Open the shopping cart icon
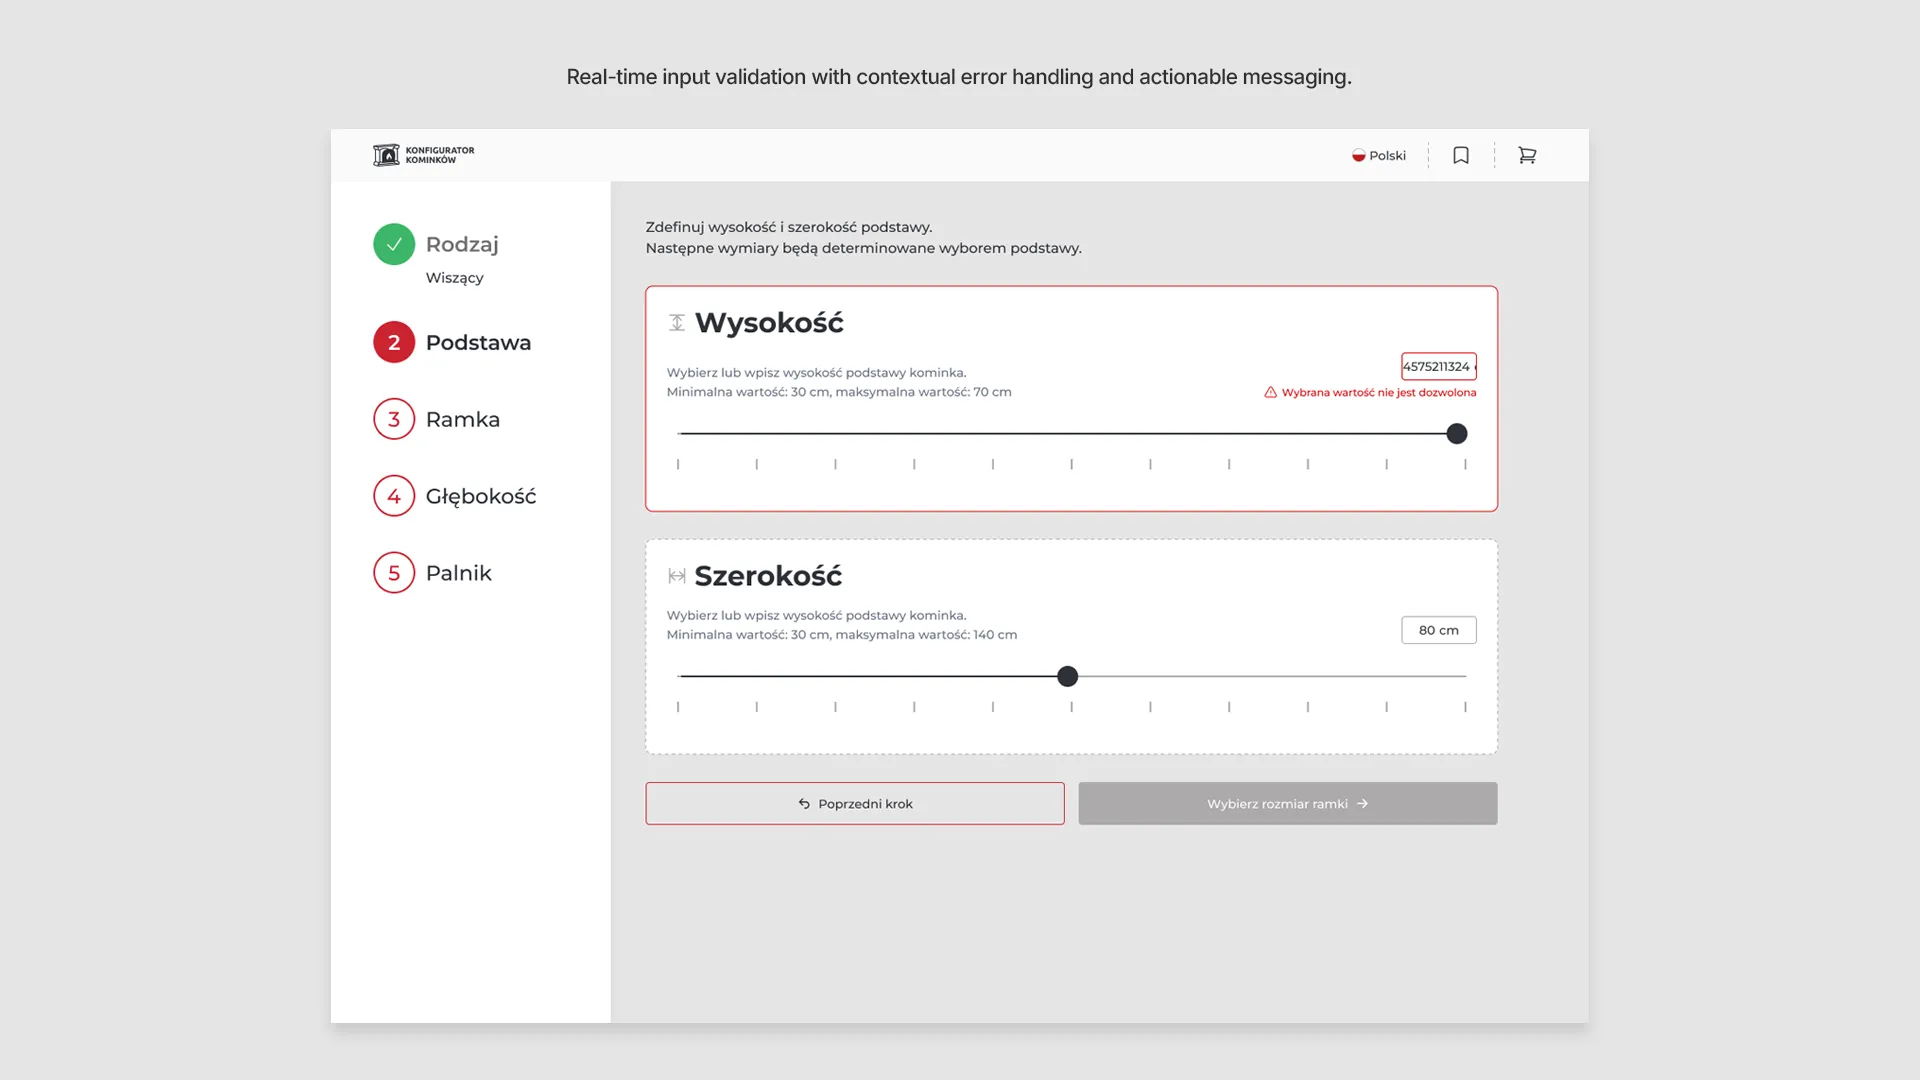This screenshot has height=1080, width=1920. 1527,155
